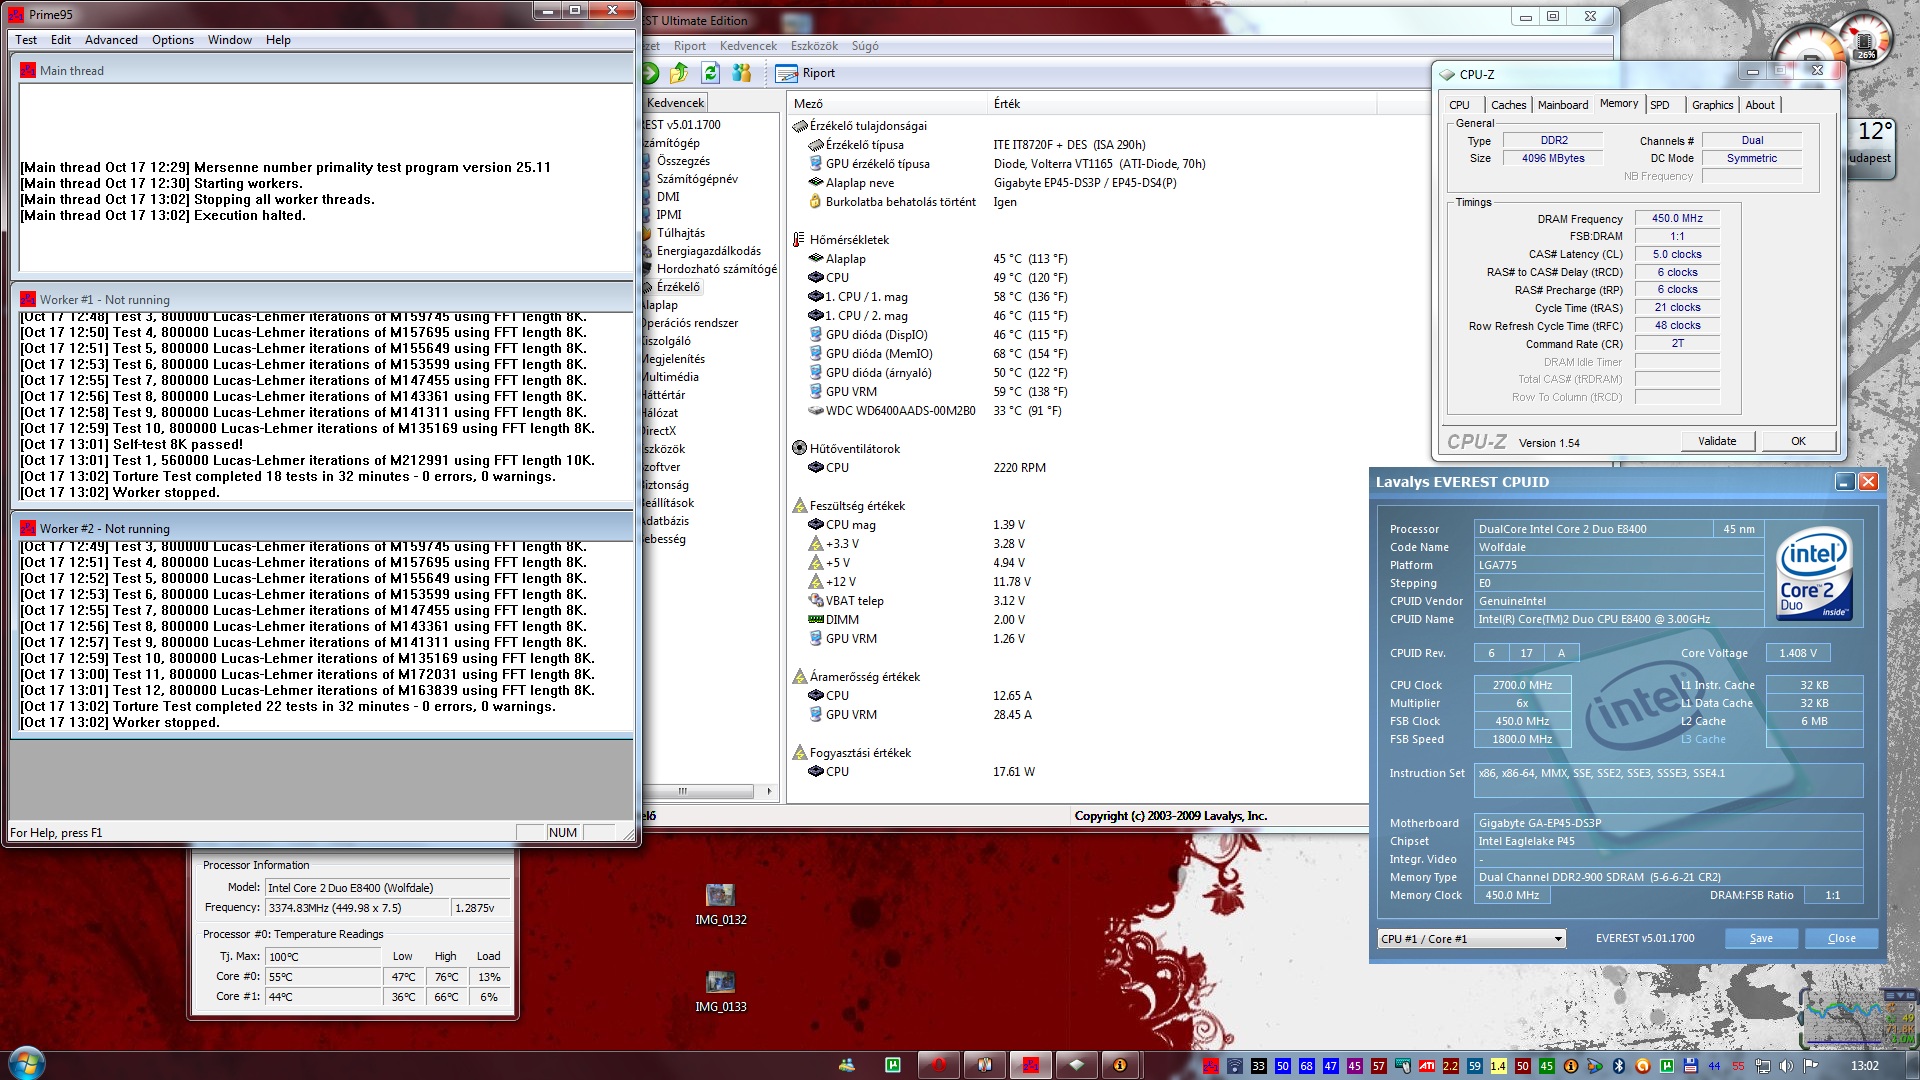Viewport: 1920px width, 1080px height.
Task: Click the Worker #1 window title icon
Action: pos(28,299)
